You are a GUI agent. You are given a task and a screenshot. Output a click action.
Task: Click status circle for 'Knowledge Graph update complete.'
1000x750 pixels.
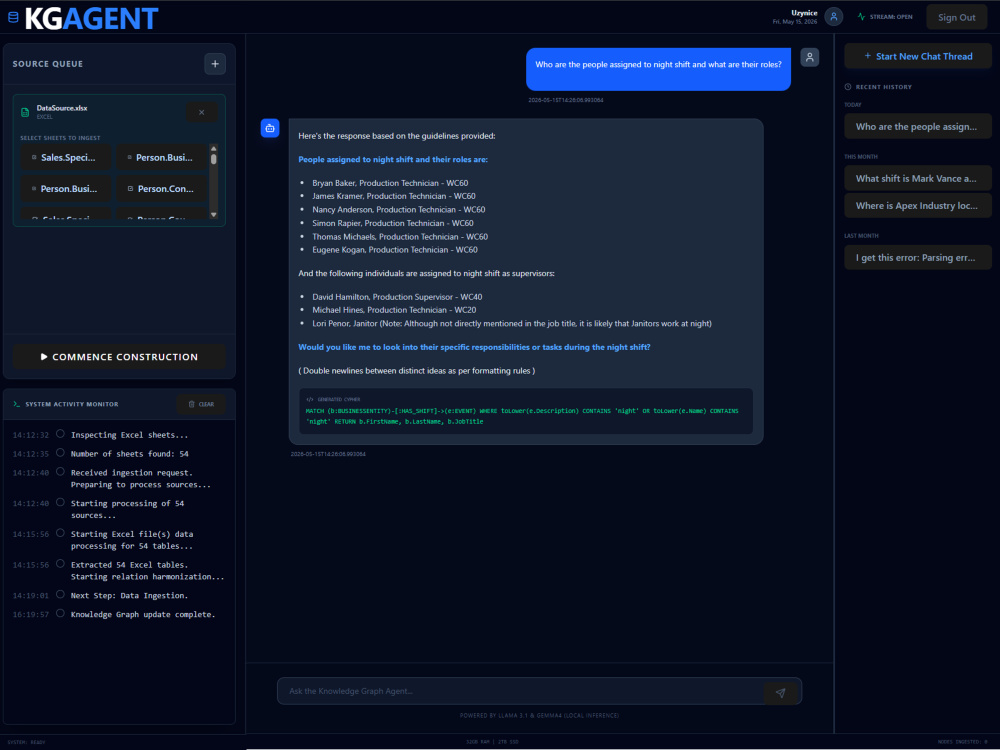pos(60,614)
